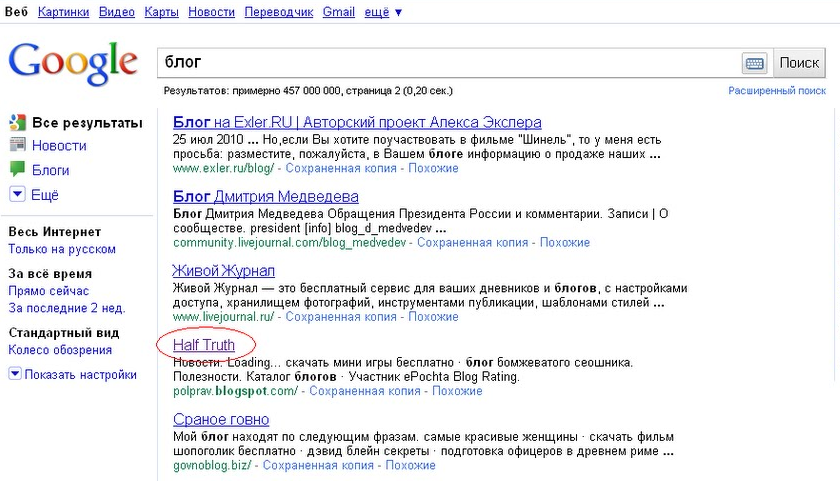
Task: Open Колесо обозрения view
Action: pyautogui.click(x=60, y=350)
